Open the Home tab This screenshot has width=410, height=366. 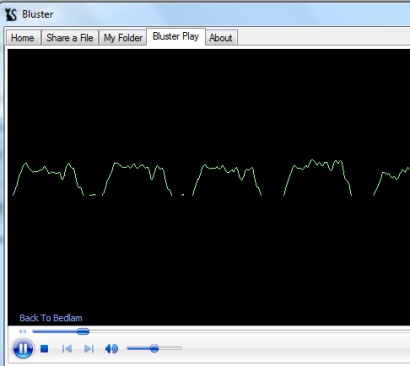23,38
